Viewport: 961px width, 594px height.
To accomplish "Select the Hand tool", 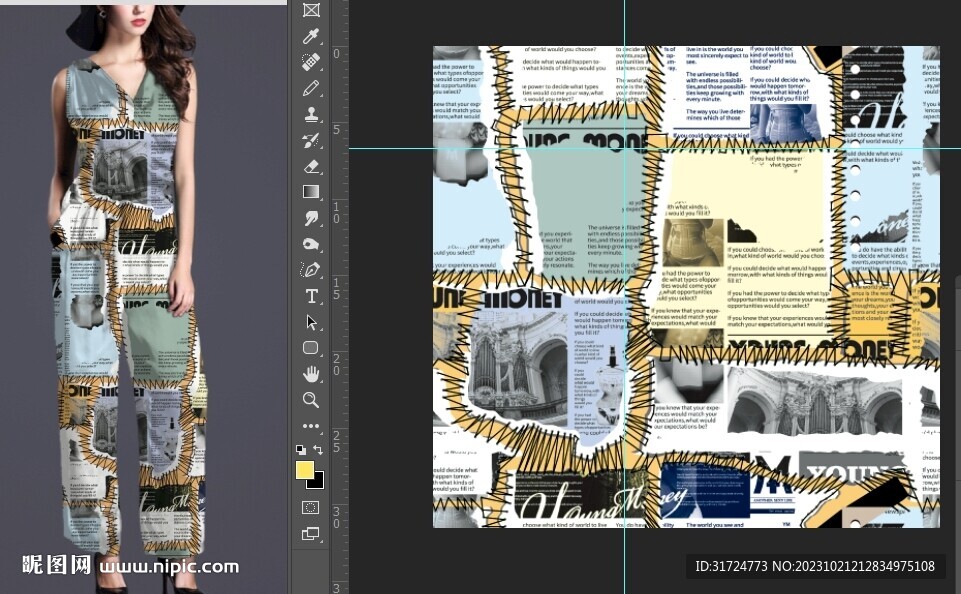I will (x=311, y=374).
